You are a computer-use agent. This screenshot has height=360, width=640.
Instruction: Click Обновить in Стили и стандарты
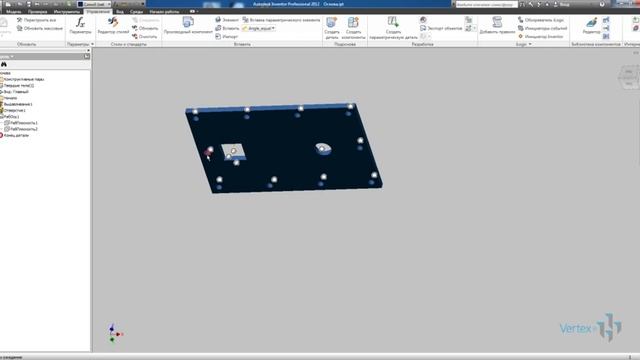click(145, 28)
